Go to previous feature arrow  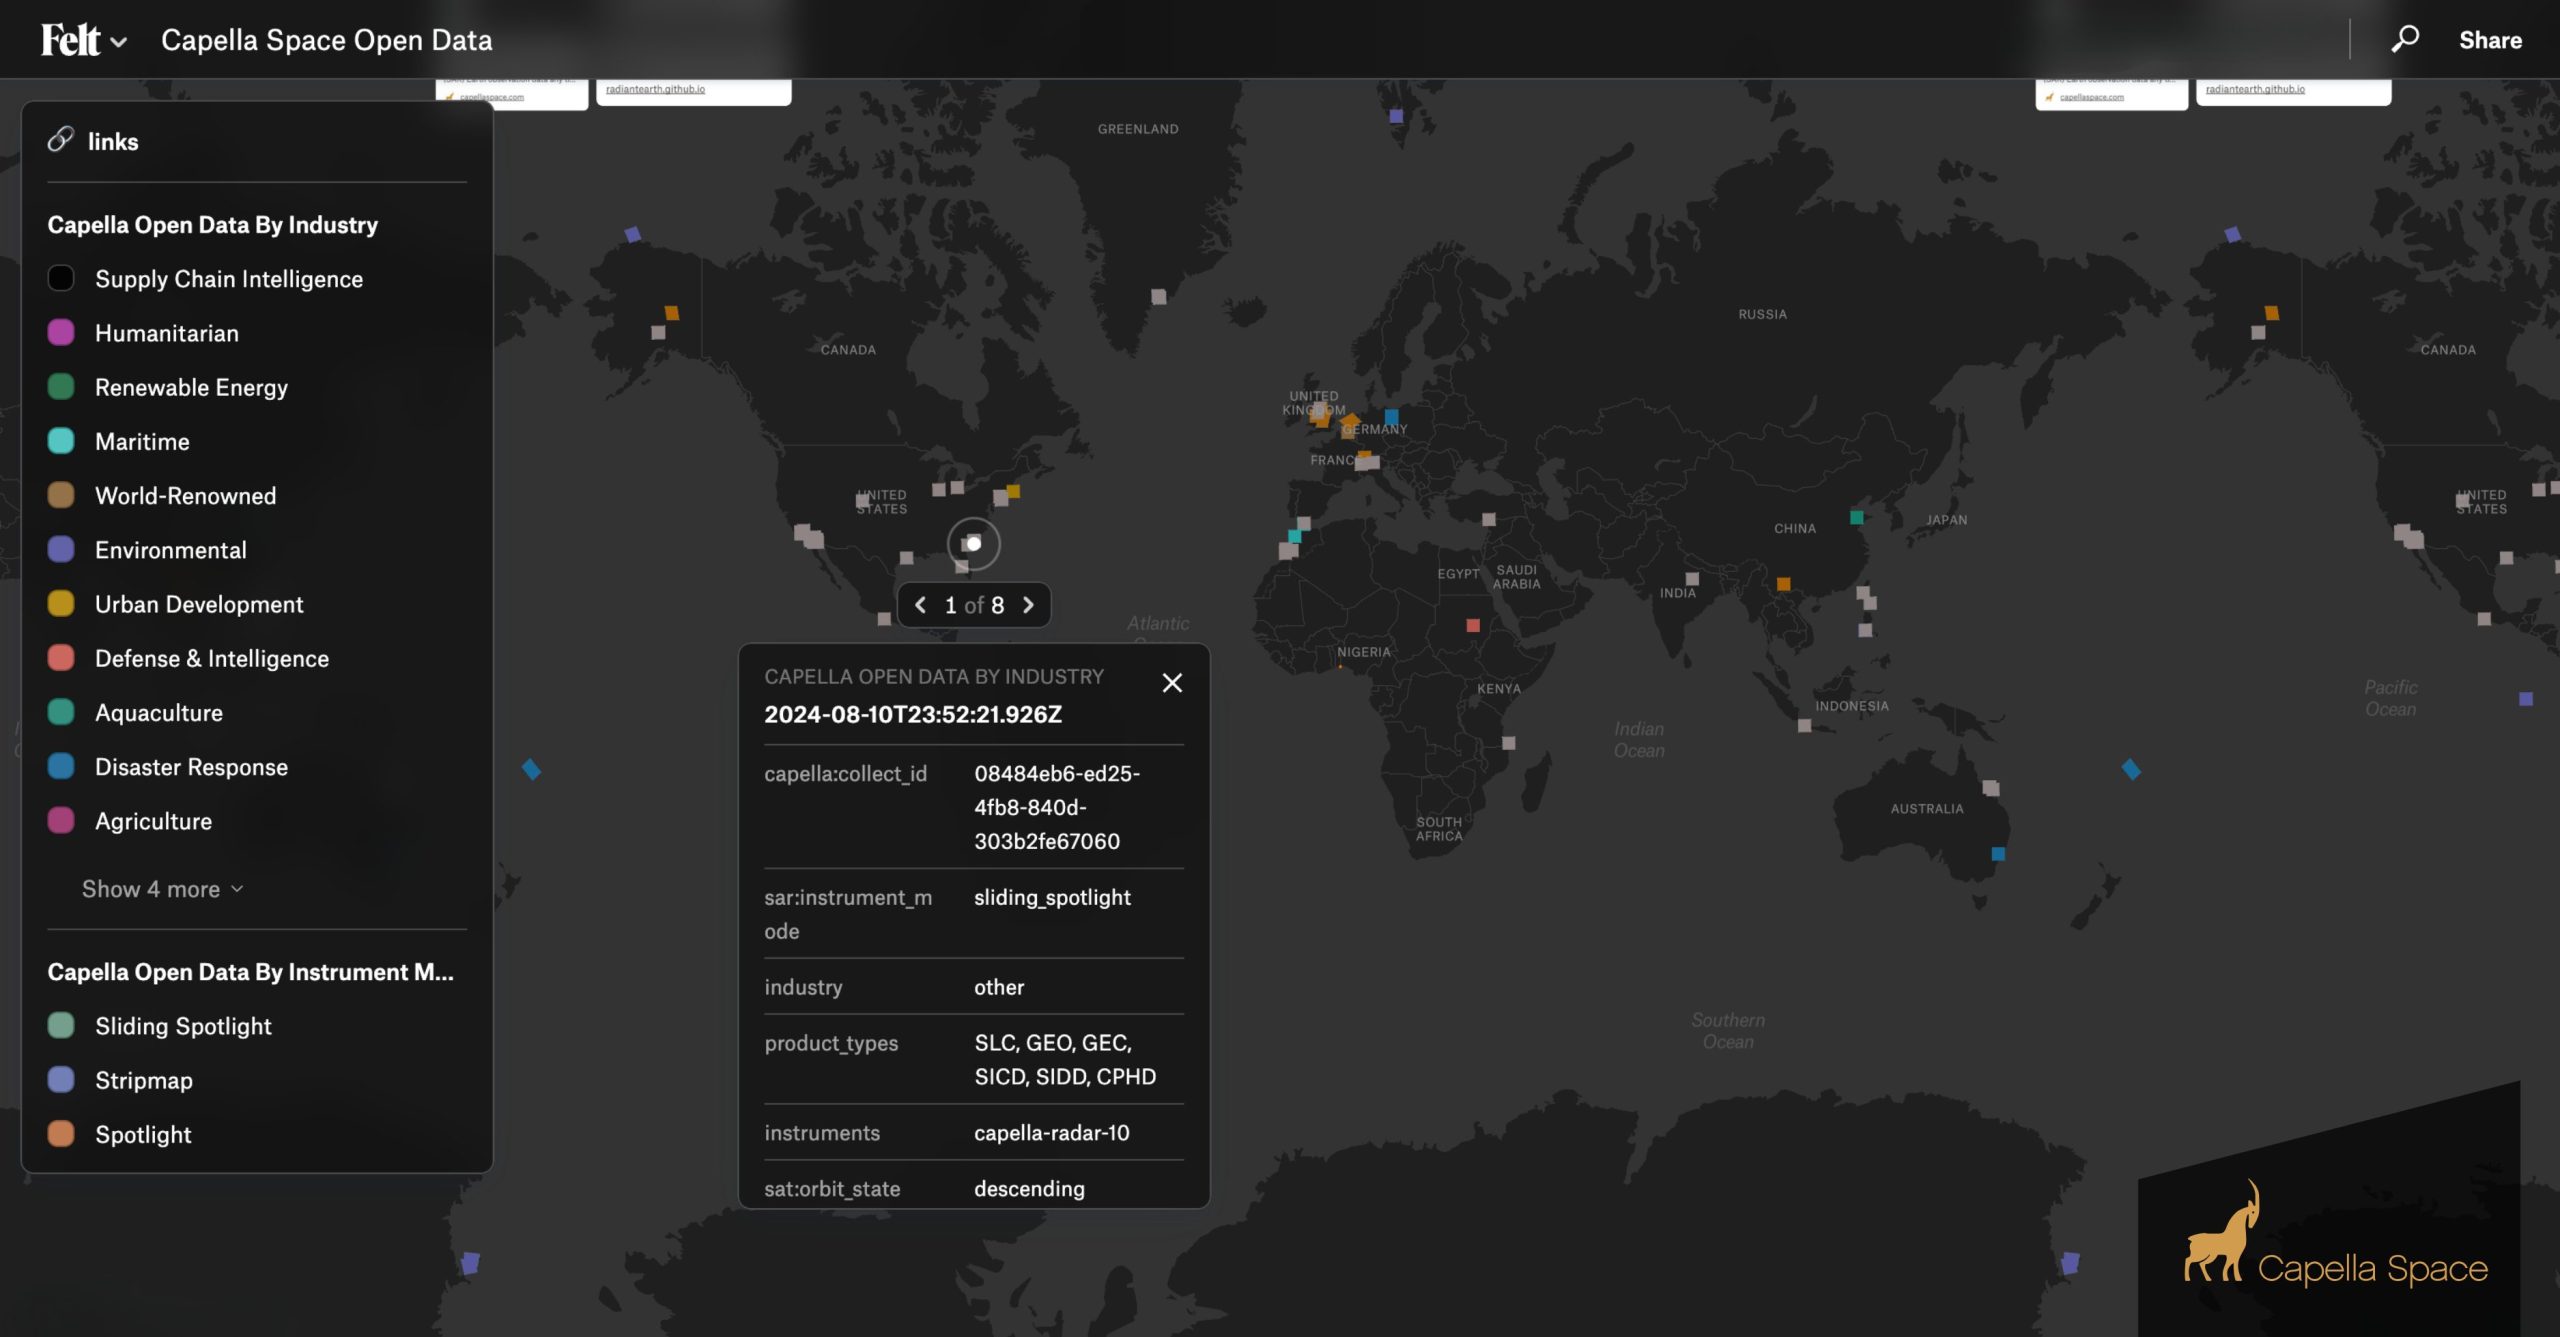click(921, 605)
